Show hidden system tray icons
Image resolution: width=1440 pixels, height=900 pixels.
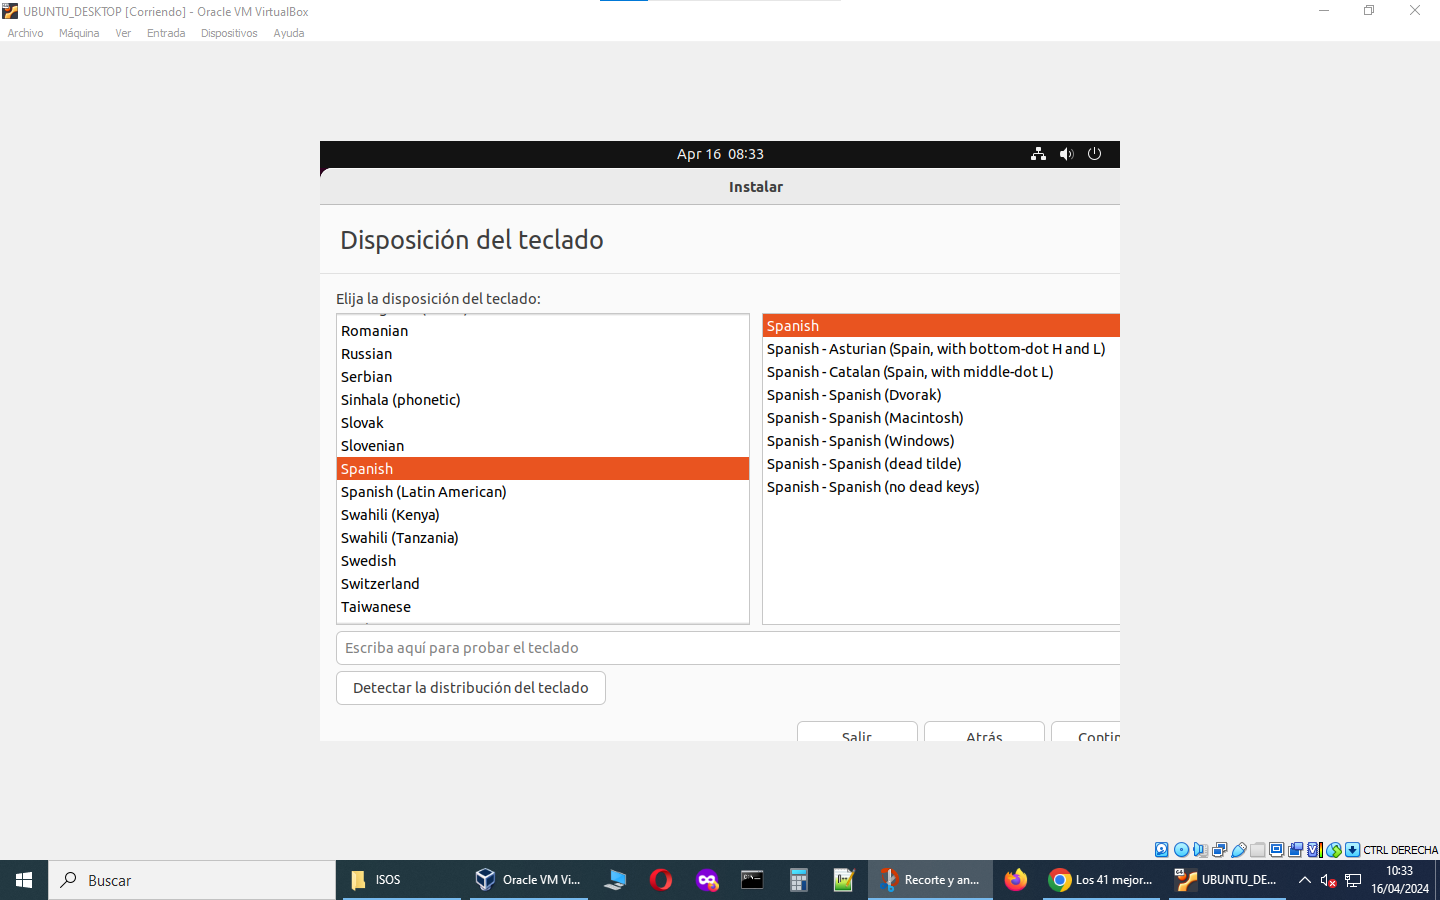coord(1304,880)
